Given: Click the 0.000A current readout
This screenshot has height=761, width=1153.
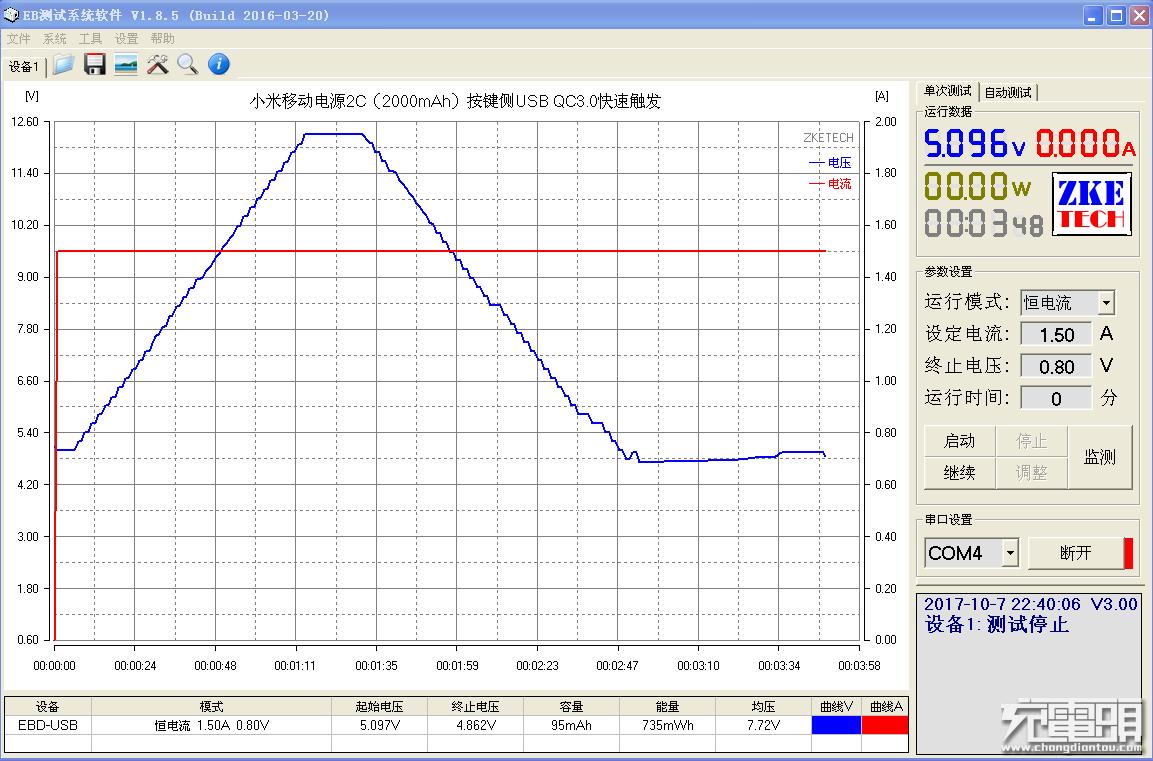Looking at the screenshot, I should 1086,143.
